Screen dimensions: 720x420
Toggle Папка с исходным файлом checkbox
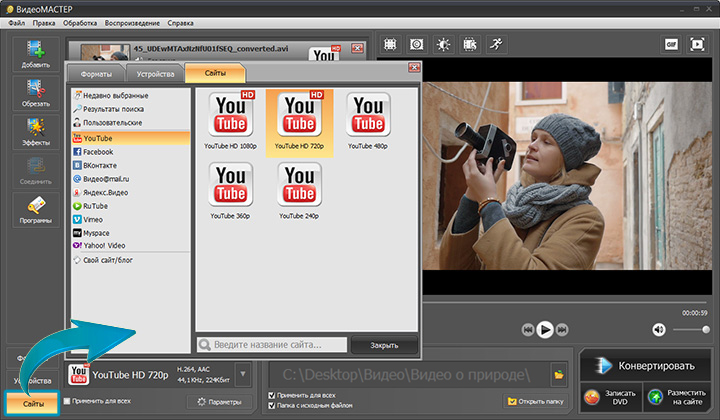click(271, 405)
